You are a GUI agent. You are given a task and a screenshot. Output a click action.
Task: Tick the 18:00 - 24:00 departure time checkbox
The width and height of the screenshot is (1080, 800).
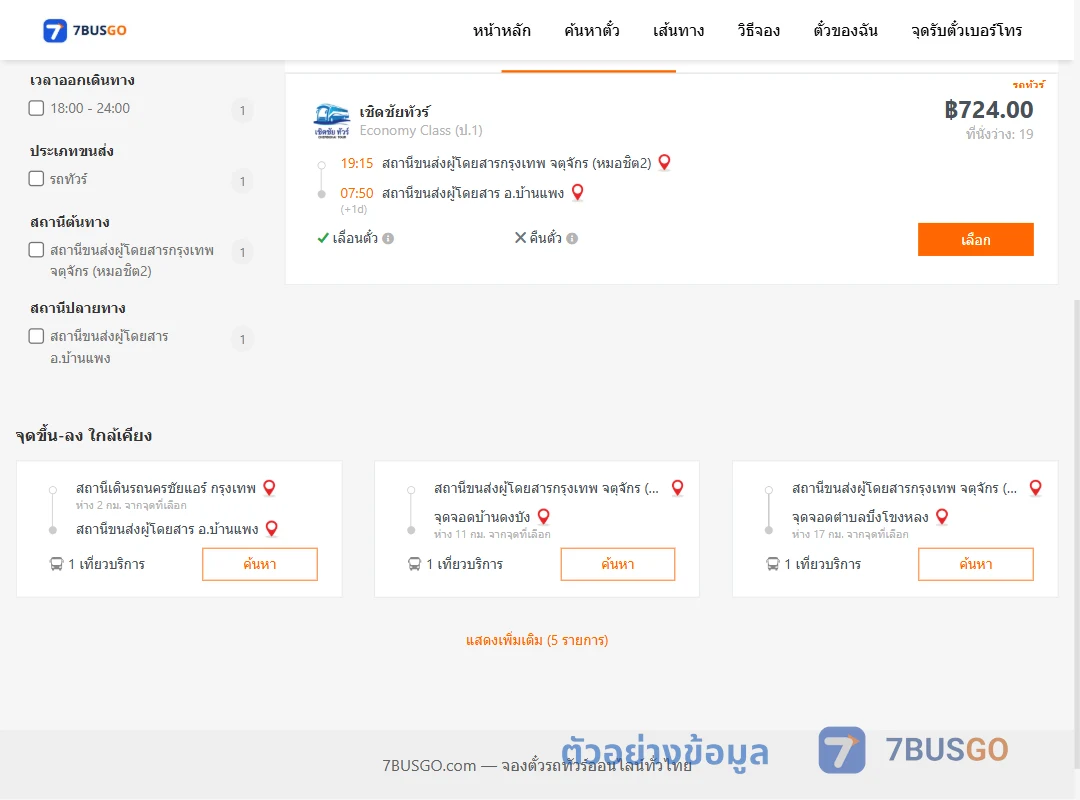[36, 108]
